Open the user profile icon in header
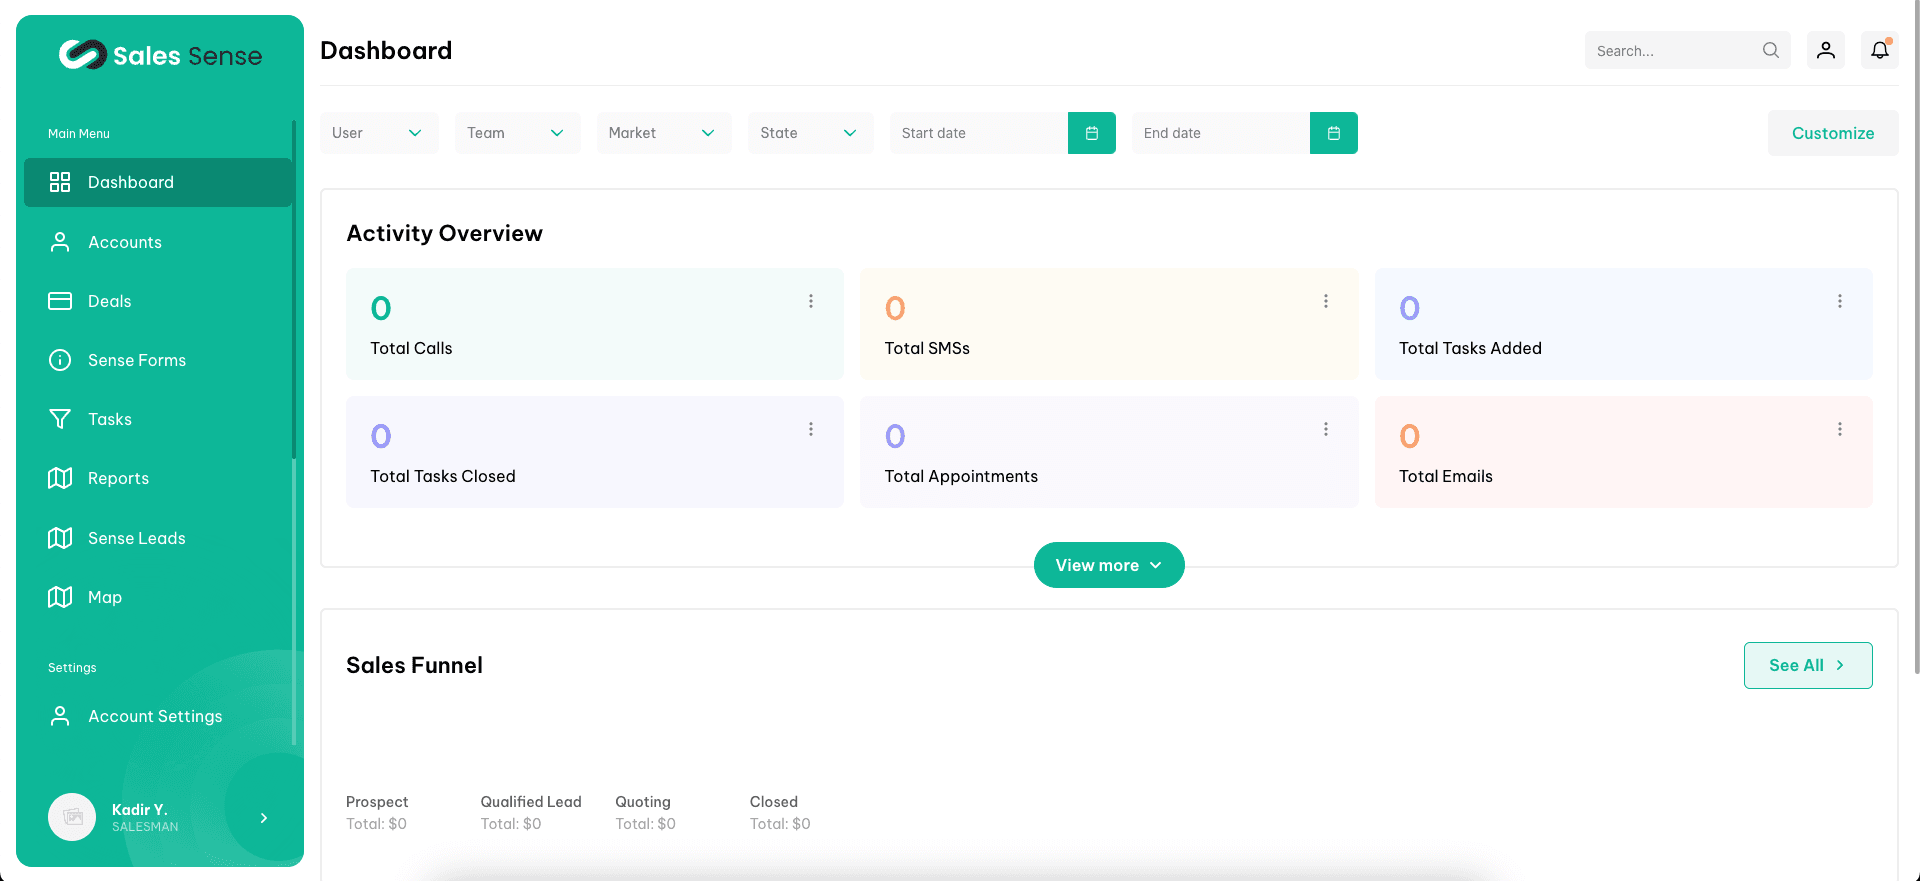This screenshot has width=1920, height=881. click(x=1826, y=50)
